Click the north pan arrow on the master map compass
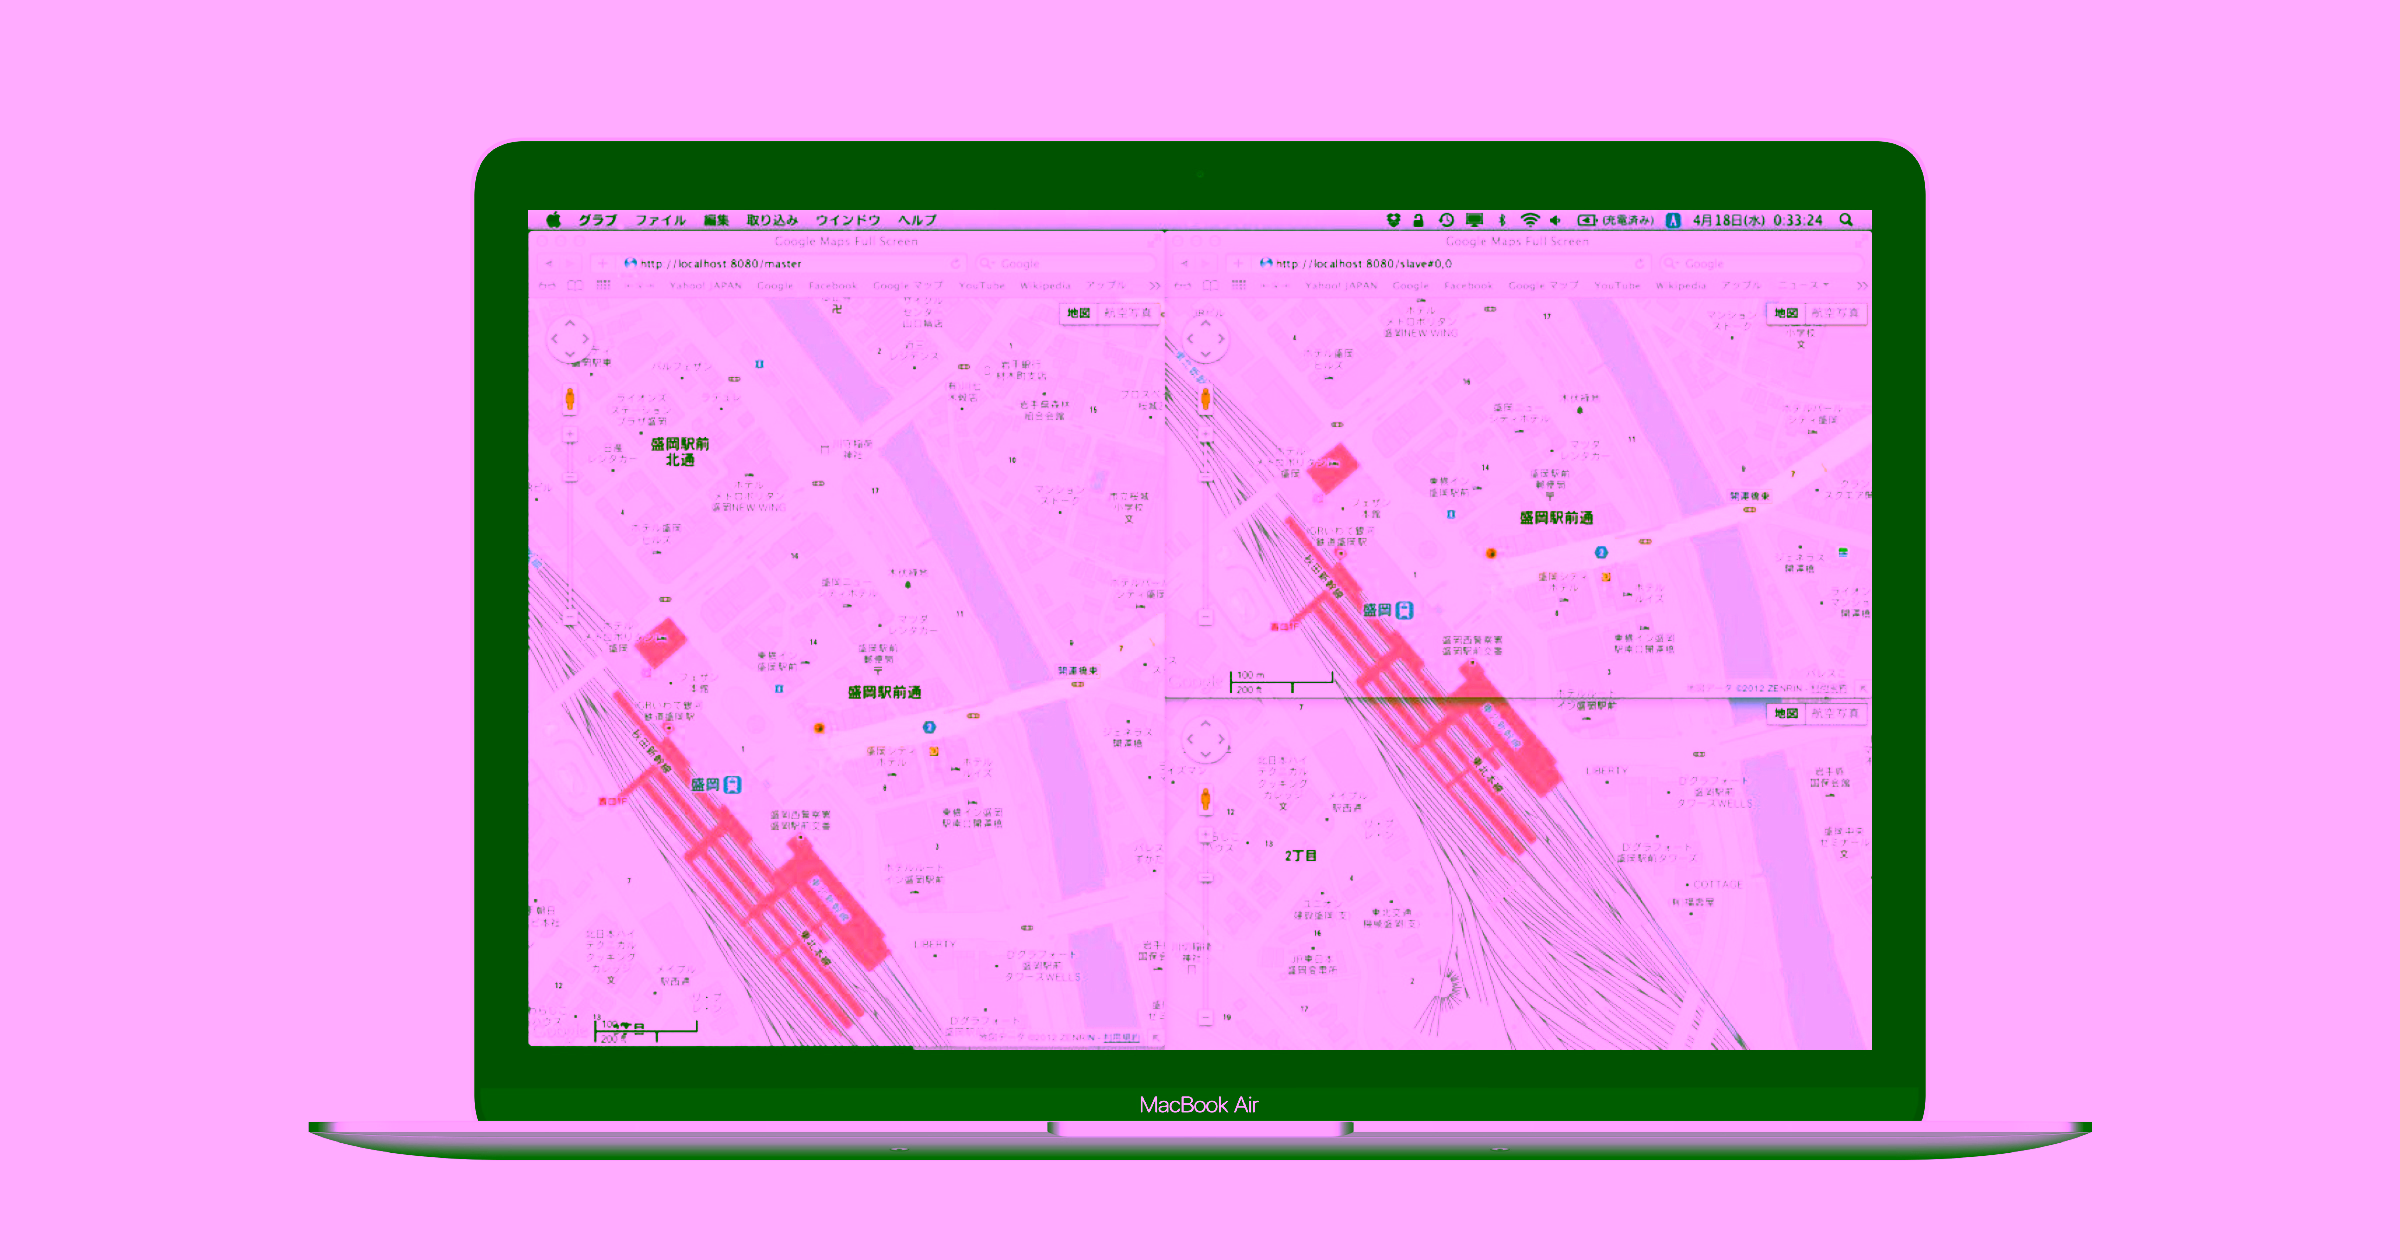 [570, 324]
